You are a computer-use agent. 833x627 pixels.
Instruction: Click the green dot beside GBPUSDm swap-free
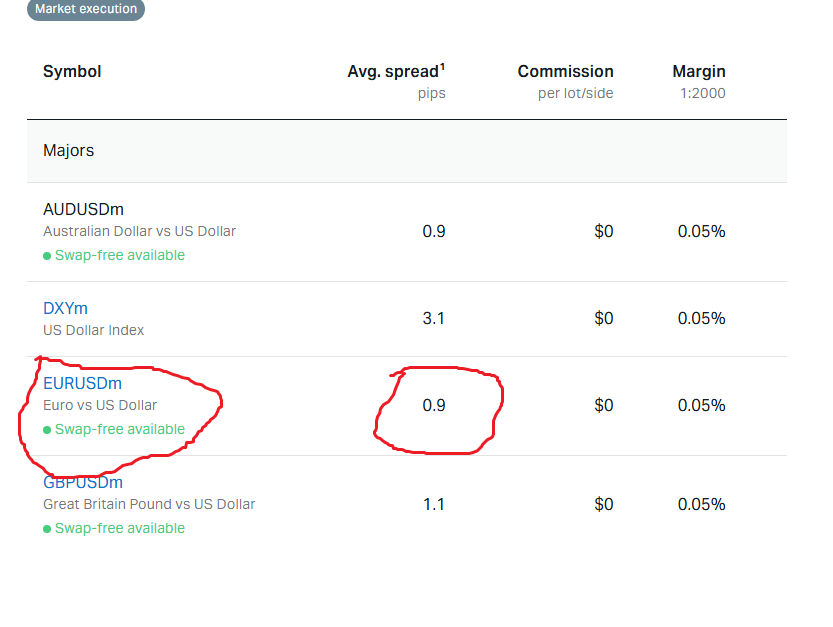pyautogui.click(x=47, y=528)
